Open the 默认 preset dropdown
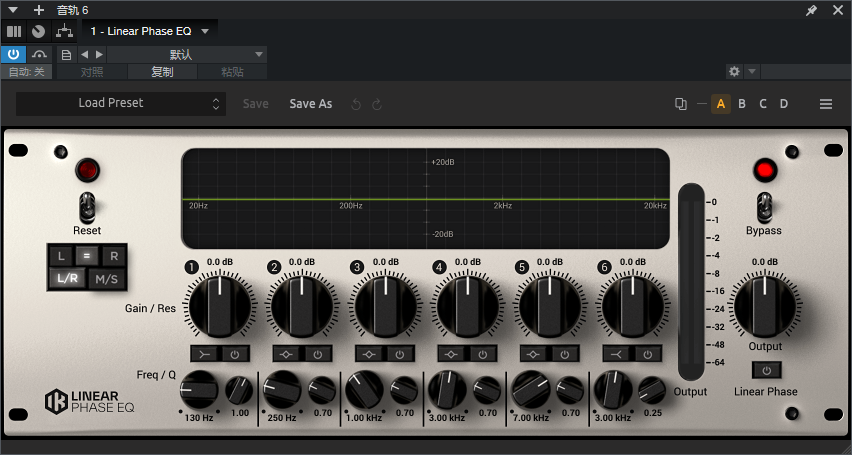 (x=186, y=54)
